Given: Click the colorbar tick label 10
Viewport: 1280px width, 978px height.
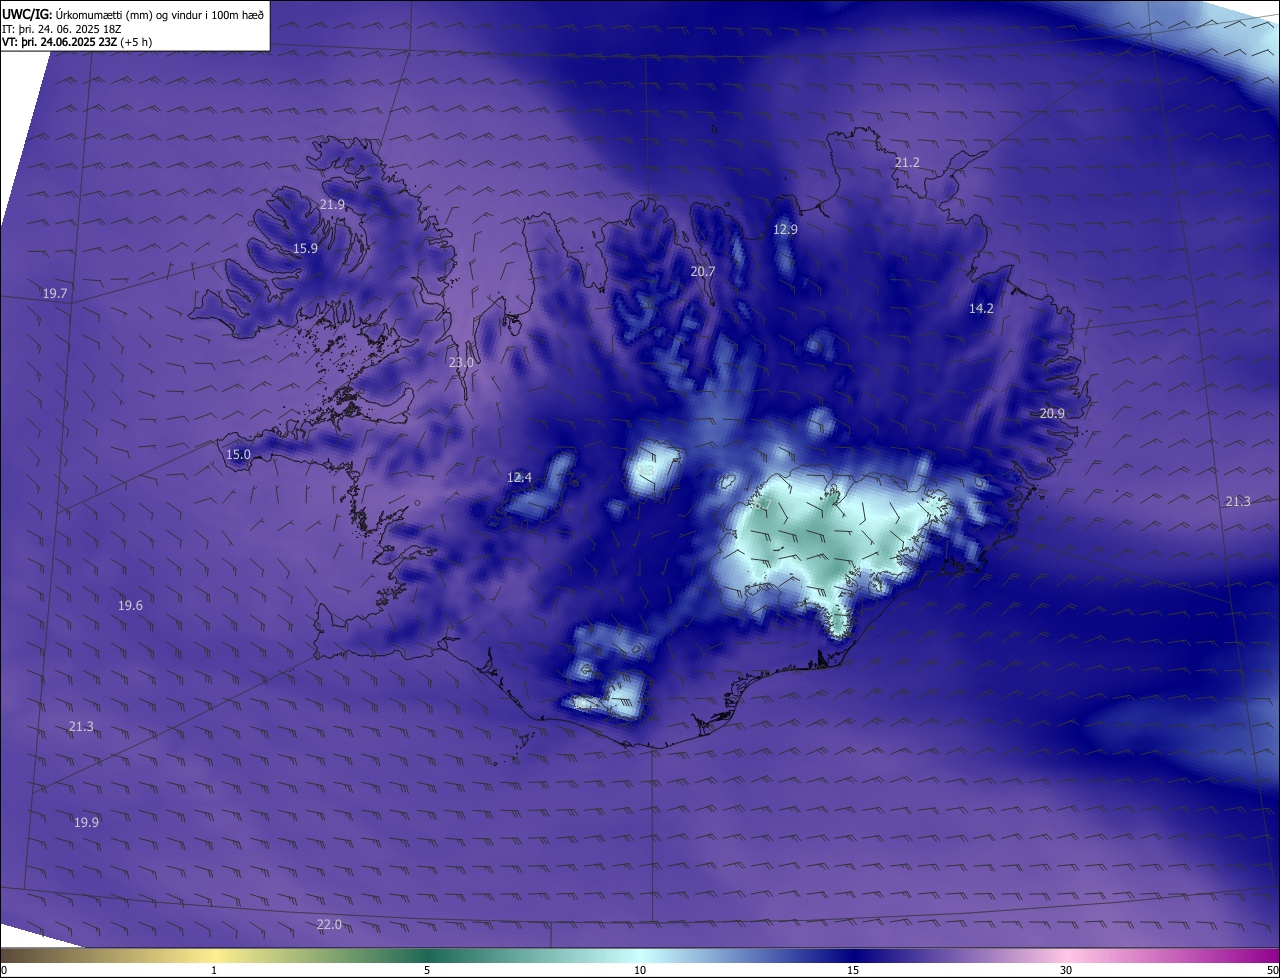Looking at the screenshot, I should [x=640, y=970].
